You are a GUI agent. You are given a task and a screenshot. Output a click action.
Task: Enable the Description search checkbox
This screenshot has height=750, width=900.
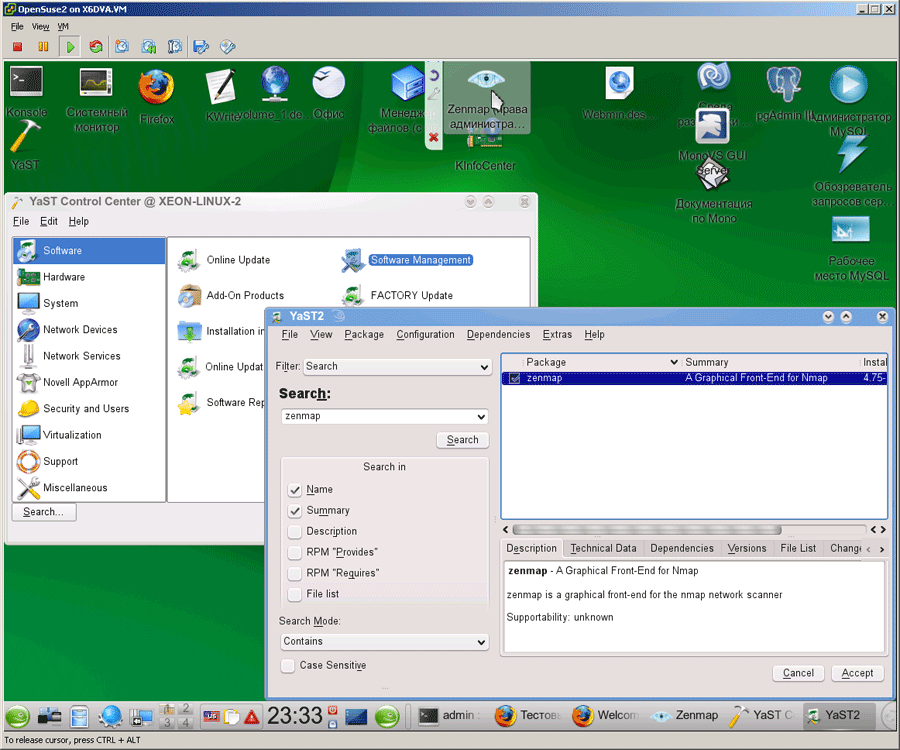(294, 532)
